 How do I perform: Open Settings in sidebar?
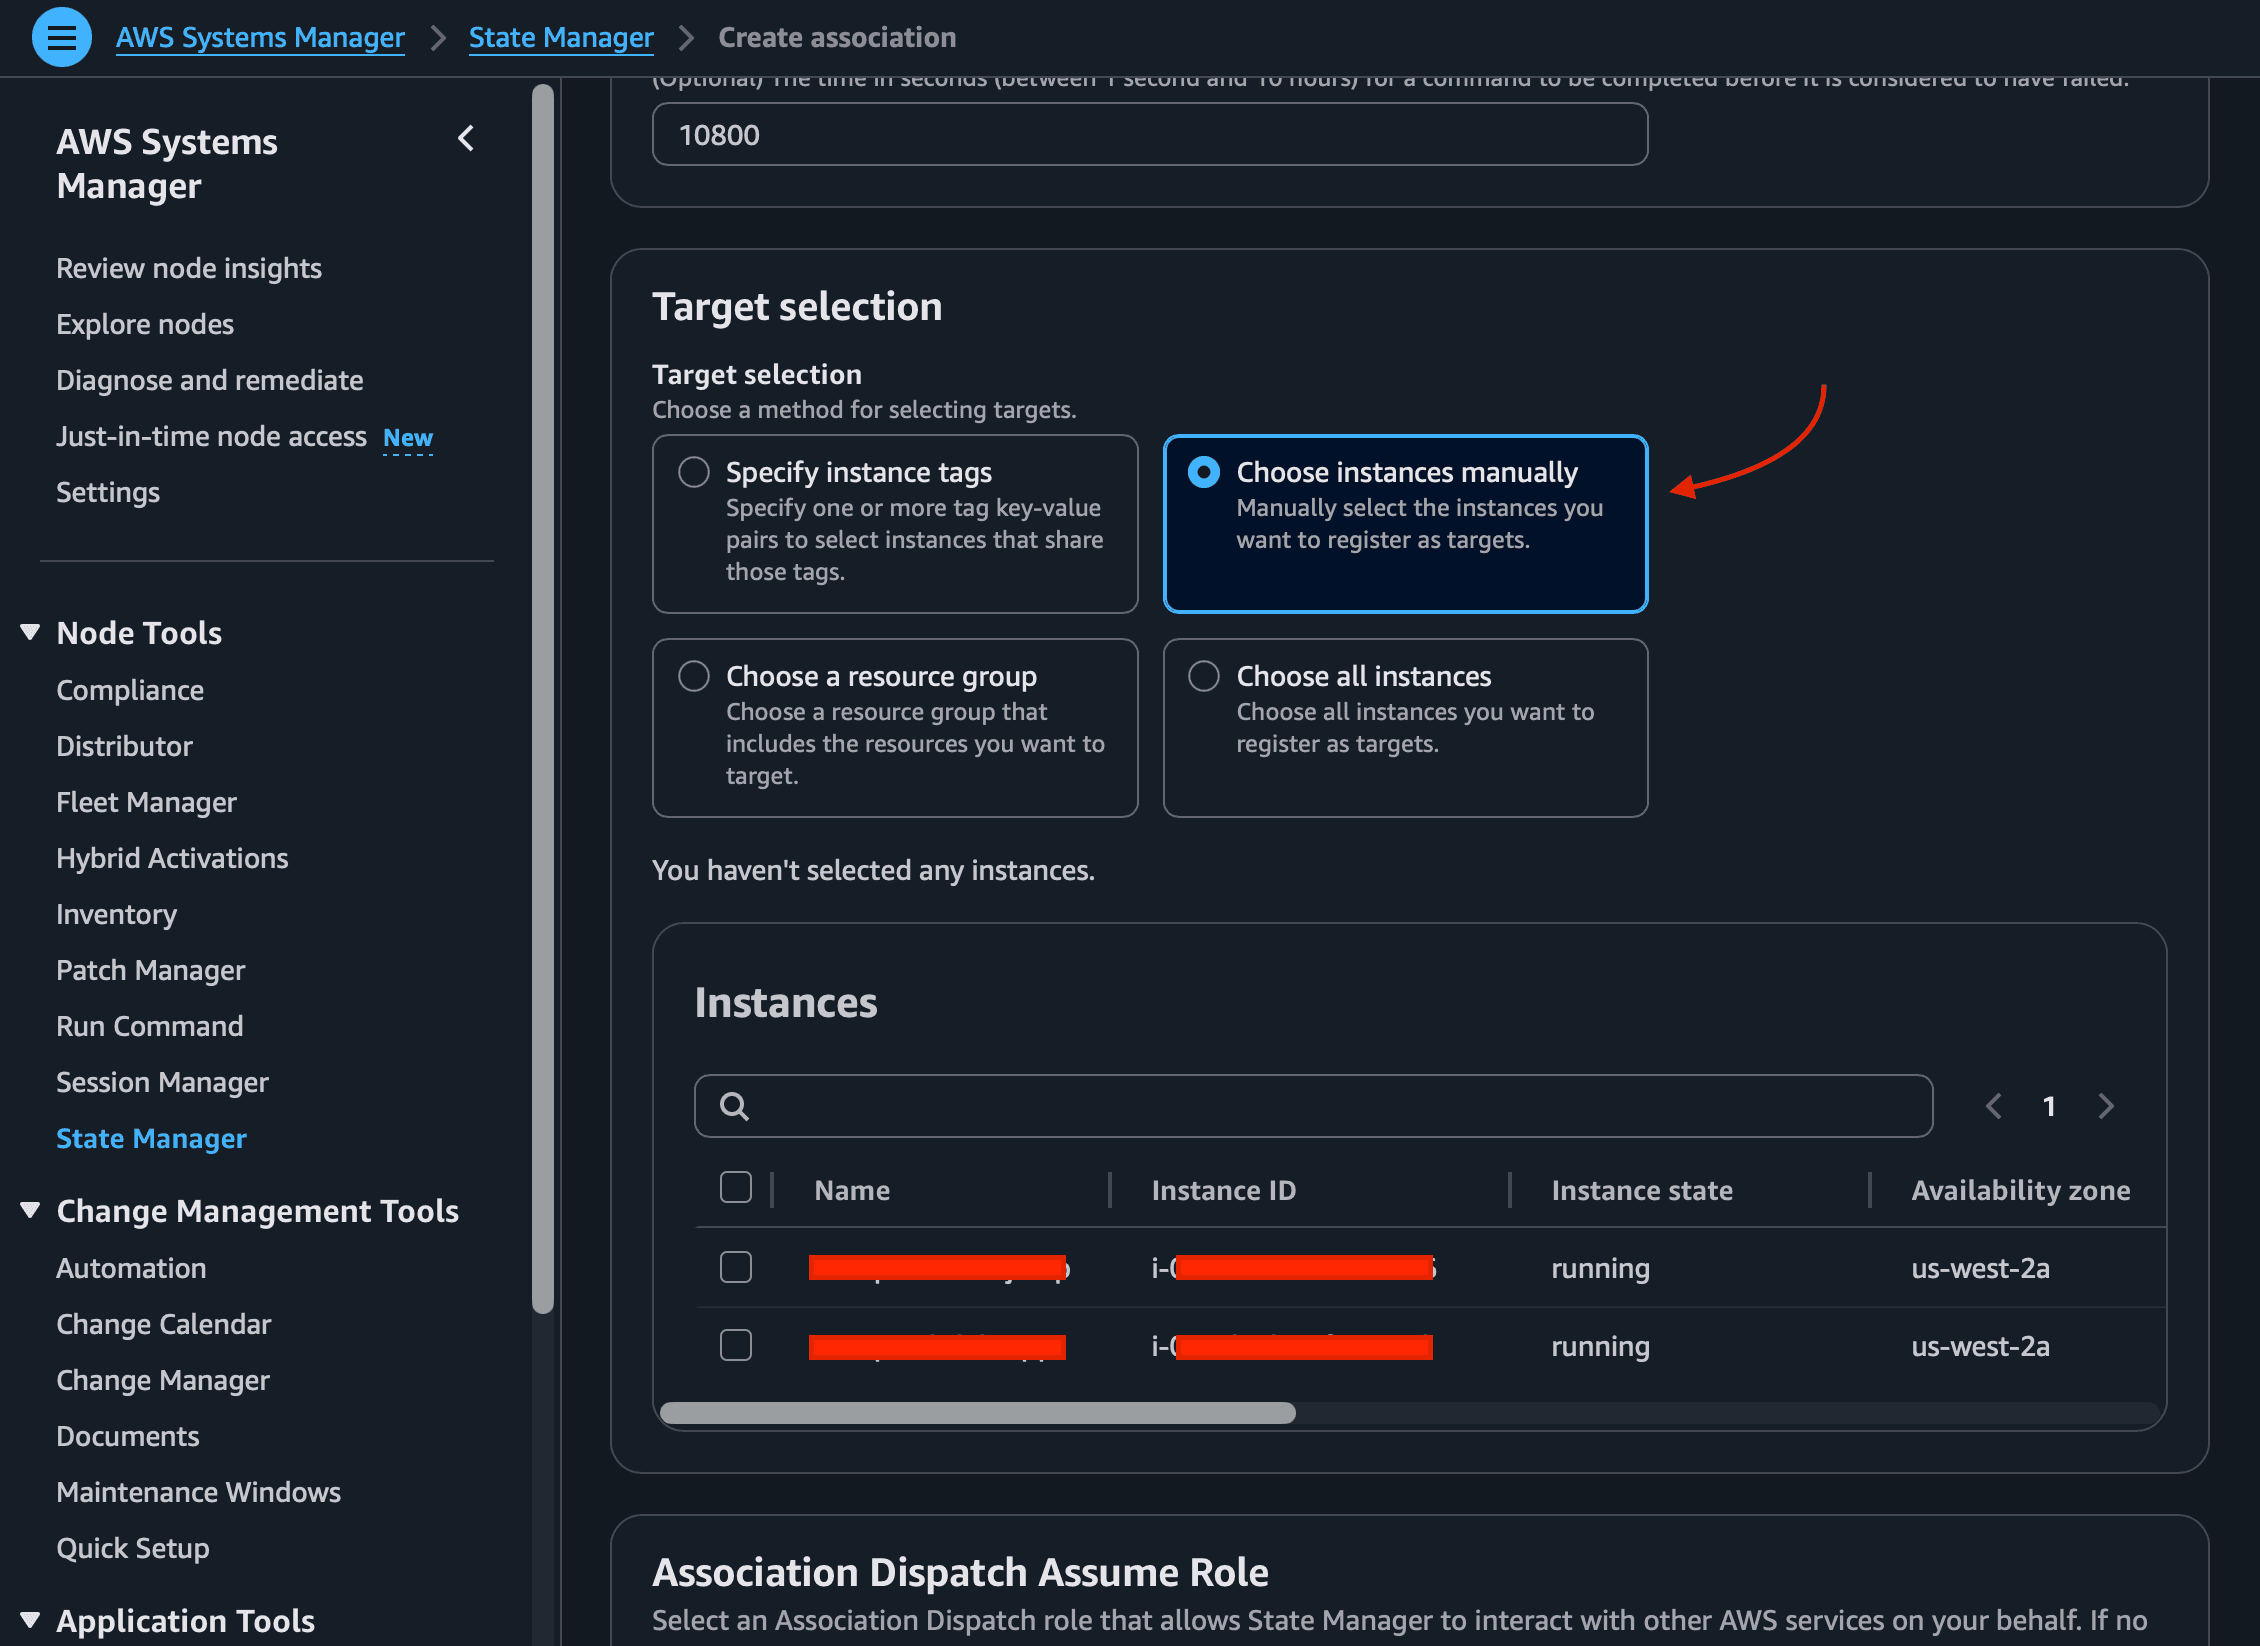(108, 492)
